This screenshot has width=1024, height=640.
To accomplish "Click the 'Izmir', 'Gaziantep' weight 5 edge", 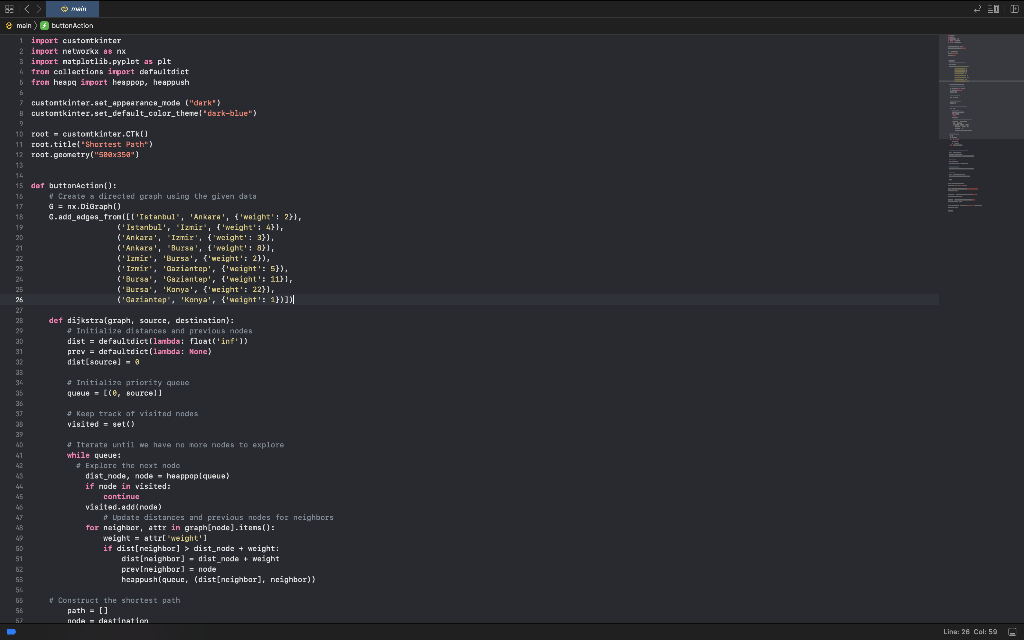I will pos(202,268).
